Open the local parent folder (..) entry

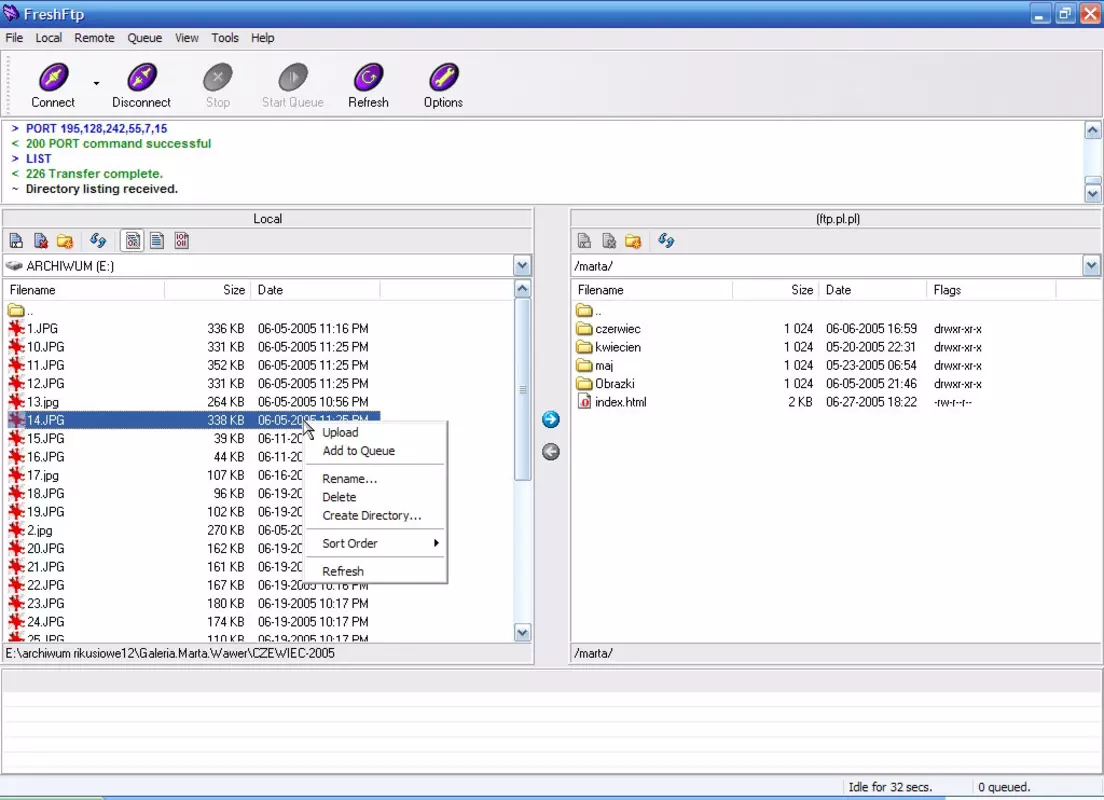coord(20,311)
